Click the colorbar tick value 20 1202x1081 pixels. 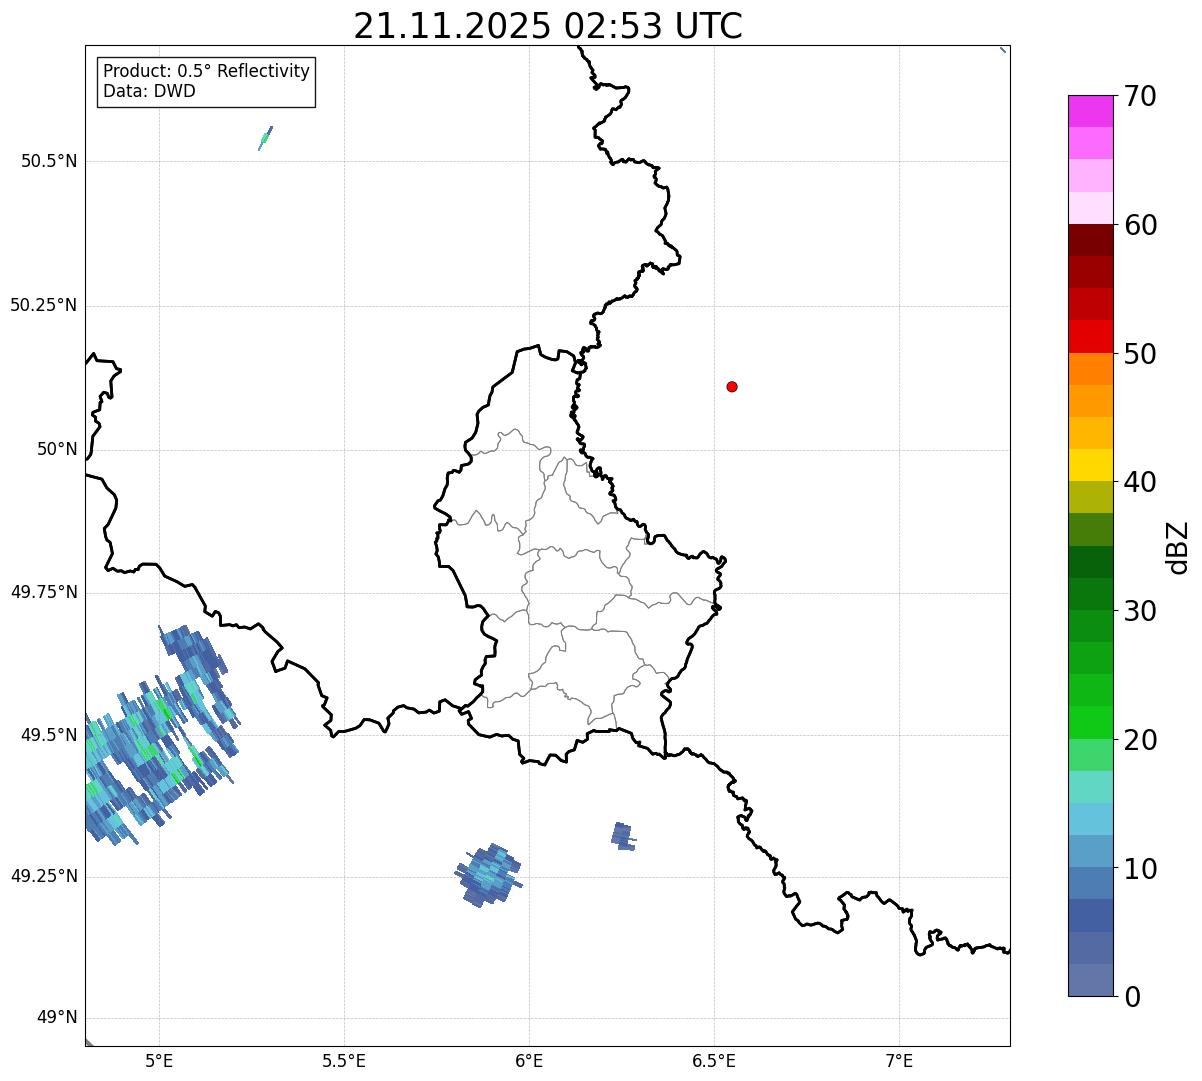(1141, 740)
